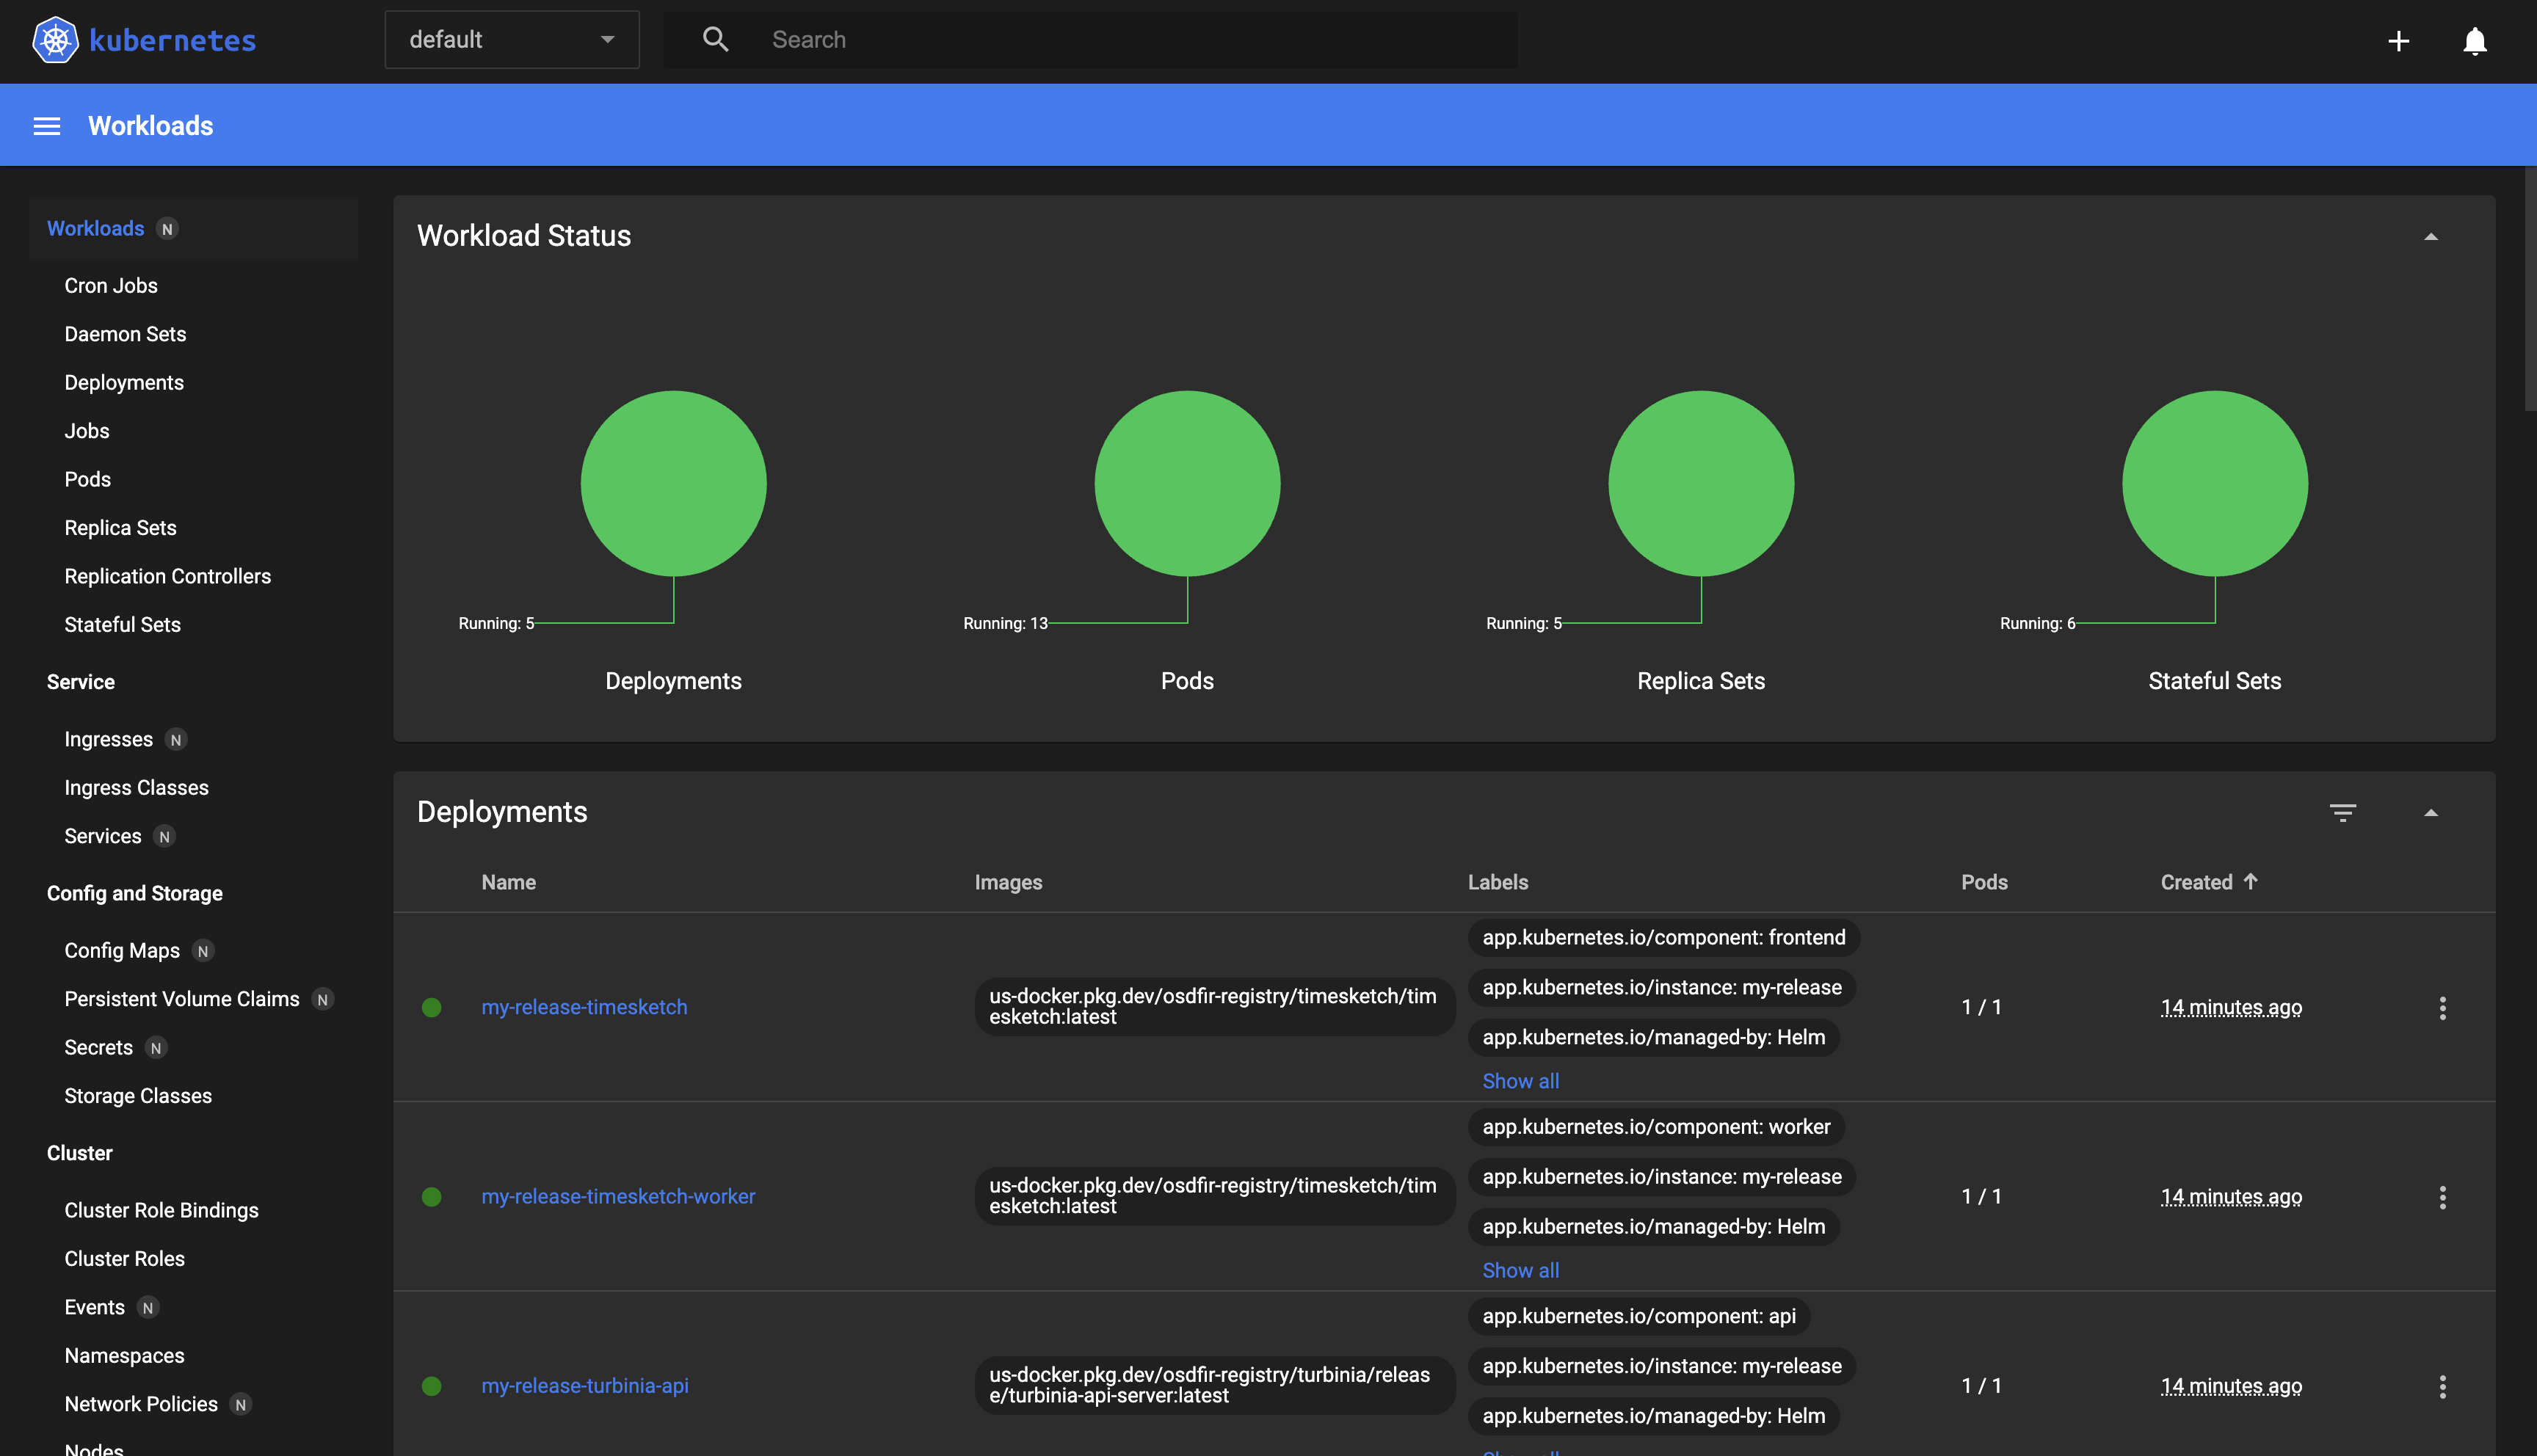Open Cluster Roles in the sidebar
The height and width of the screenshot is (1456, 2537).
tap(124, 1259)
